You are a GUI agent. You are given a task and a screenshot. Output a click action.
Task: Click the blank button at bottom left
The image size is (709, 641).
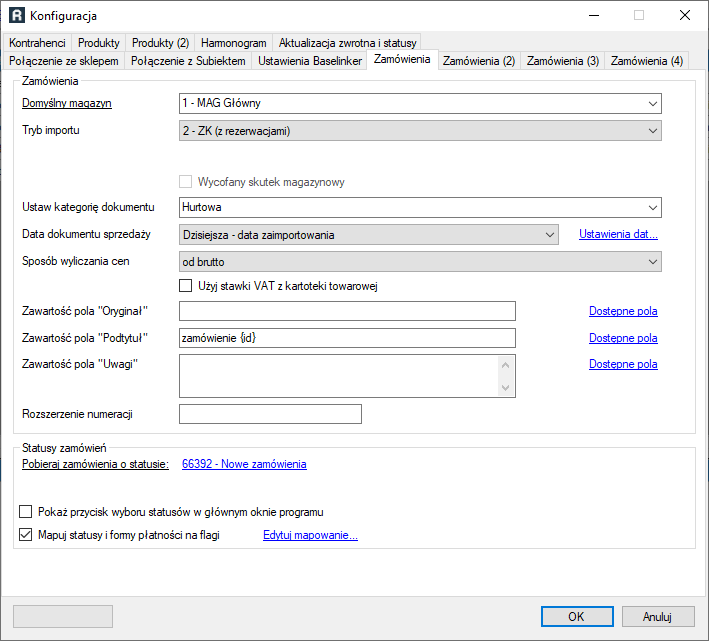[x=63, y=617]
